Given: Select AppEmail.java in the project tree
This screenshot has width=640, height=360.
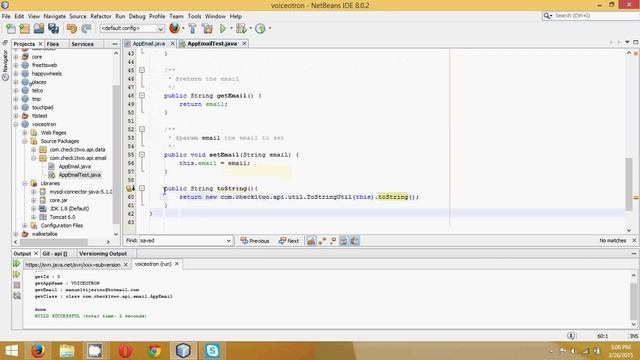Looking at the screenshot, I should [75, 167].
